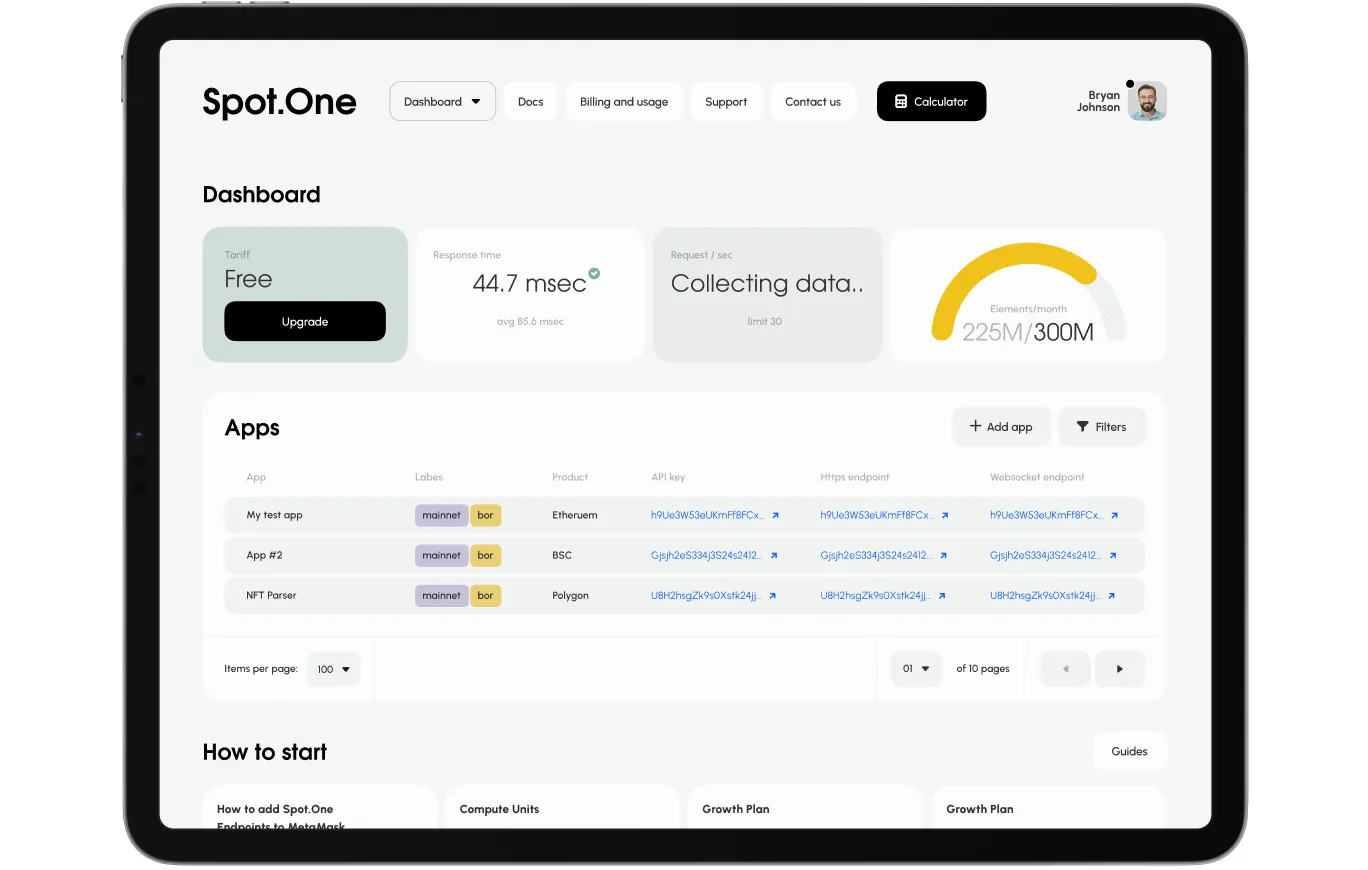Click the bor label on App #2
Image resolution: width=1368 pixels, height=870 pixels.
coord(485,555)
